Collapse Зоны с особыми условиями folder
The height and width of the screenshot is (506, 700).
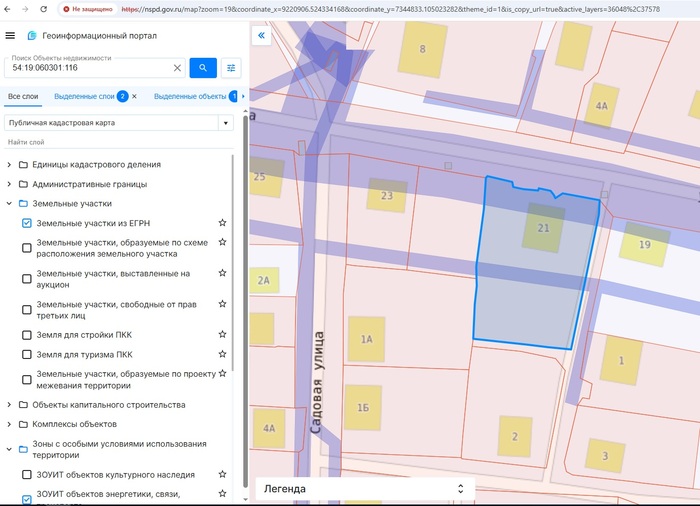[x=9, y=449]
